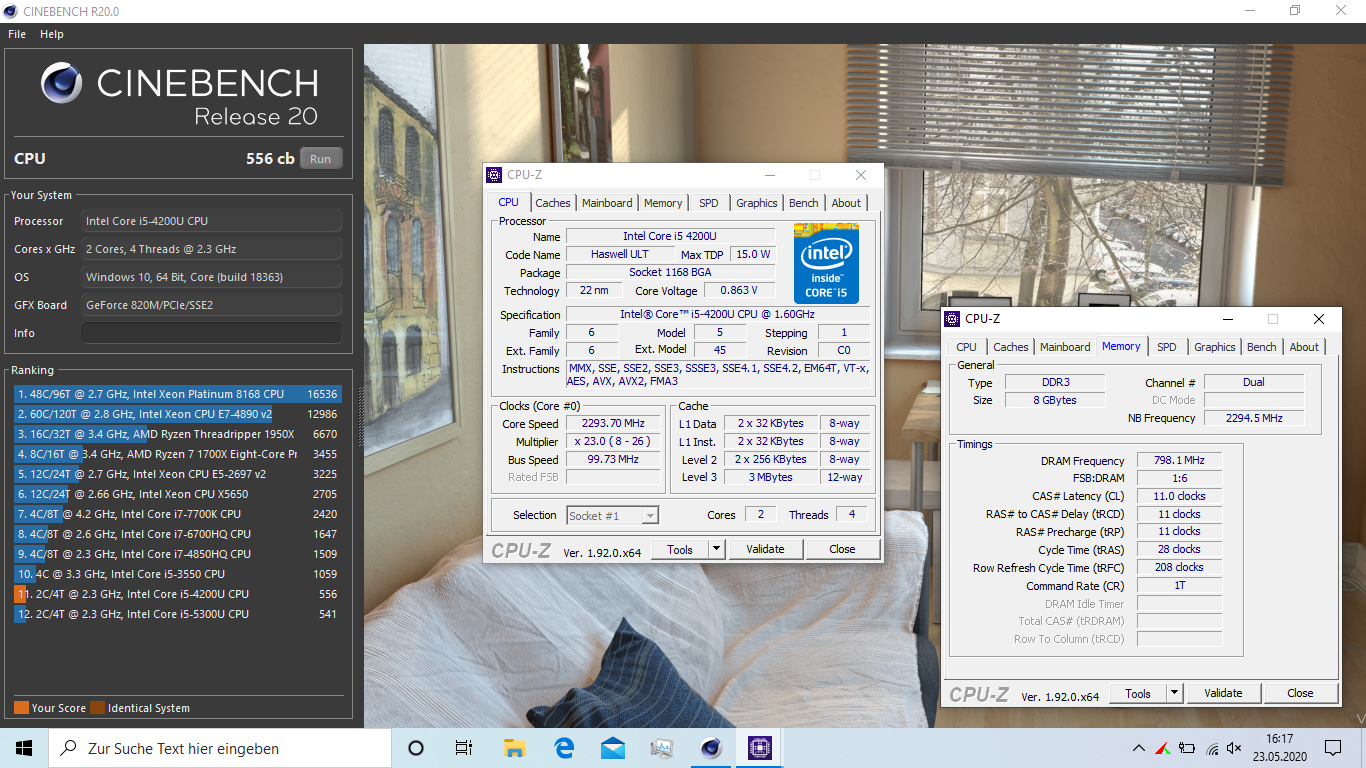The width and height of the screenshot is (1366, 768).
Task: Click Close button in CPU-Z CPU window
Action: (842, 549)
